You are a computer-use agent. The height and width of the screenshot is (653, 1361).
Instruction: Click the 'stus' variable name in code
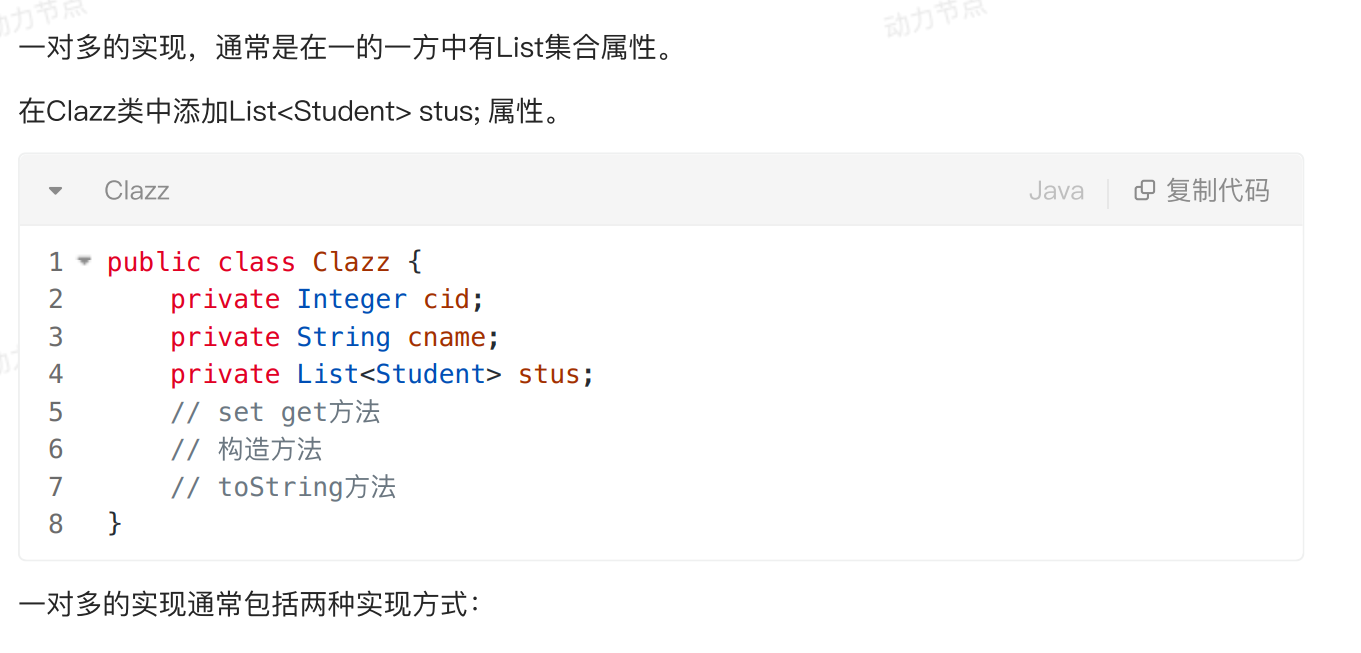pos(548,375)
